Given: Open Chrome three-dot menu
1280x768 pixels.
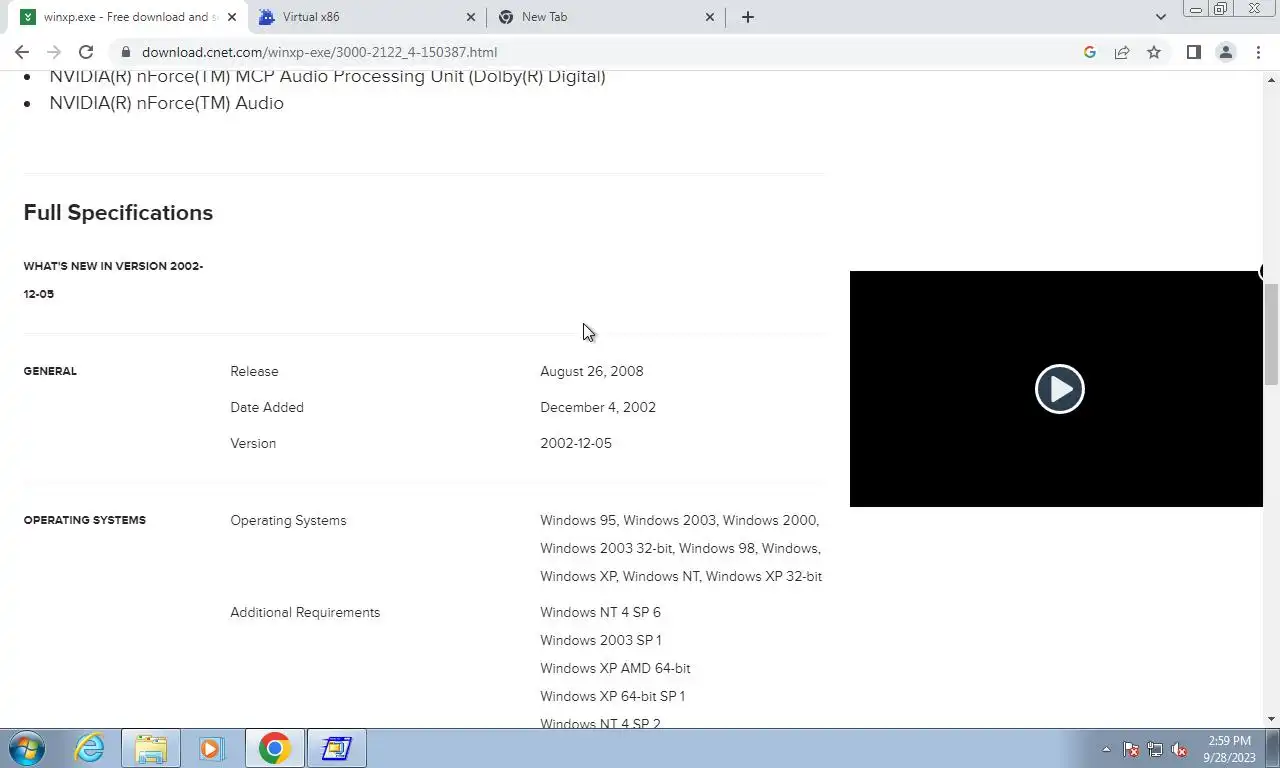Looking at the screenshot, I should [1258, 52].
